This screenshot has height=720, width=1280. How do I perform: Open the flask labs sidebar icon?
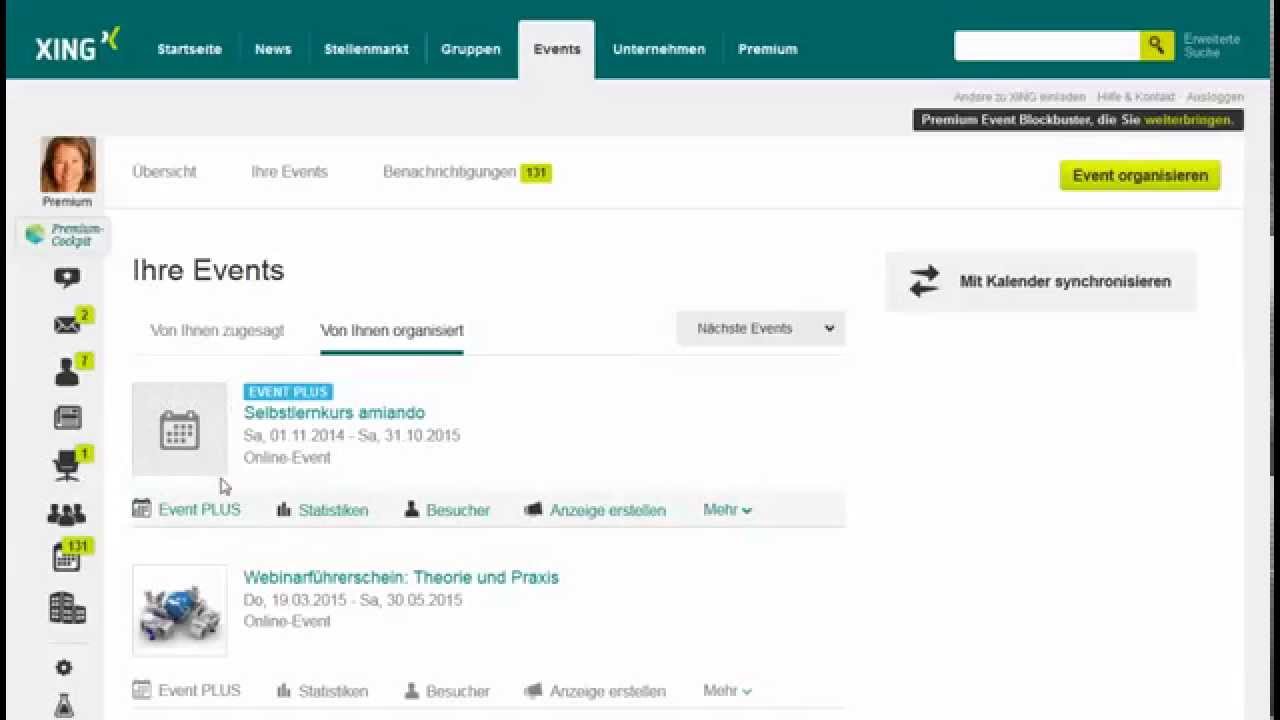pos(64,706)
